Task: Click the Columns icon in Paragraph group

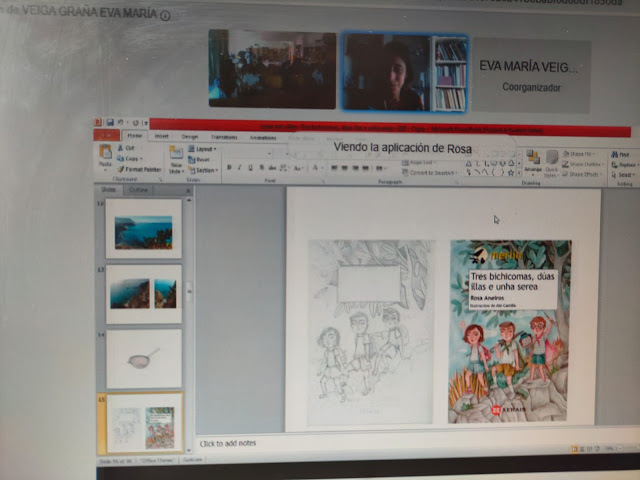Action: (x=381, y=168)
